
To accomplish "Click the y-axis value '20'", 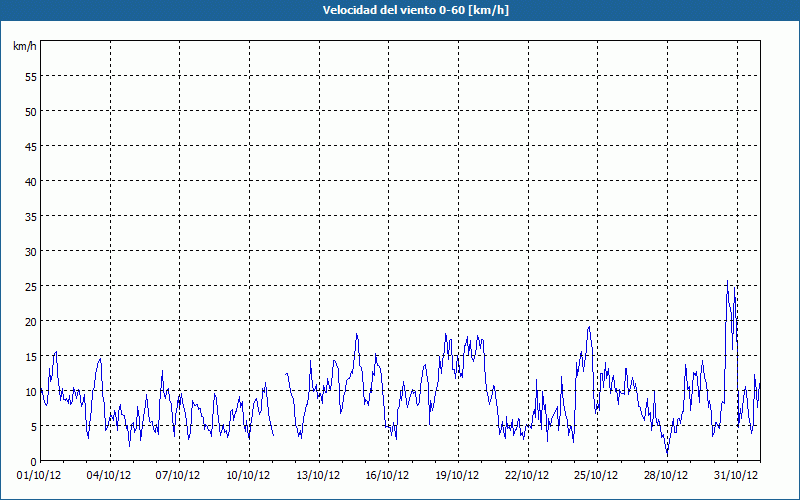I will coord(31,321).
